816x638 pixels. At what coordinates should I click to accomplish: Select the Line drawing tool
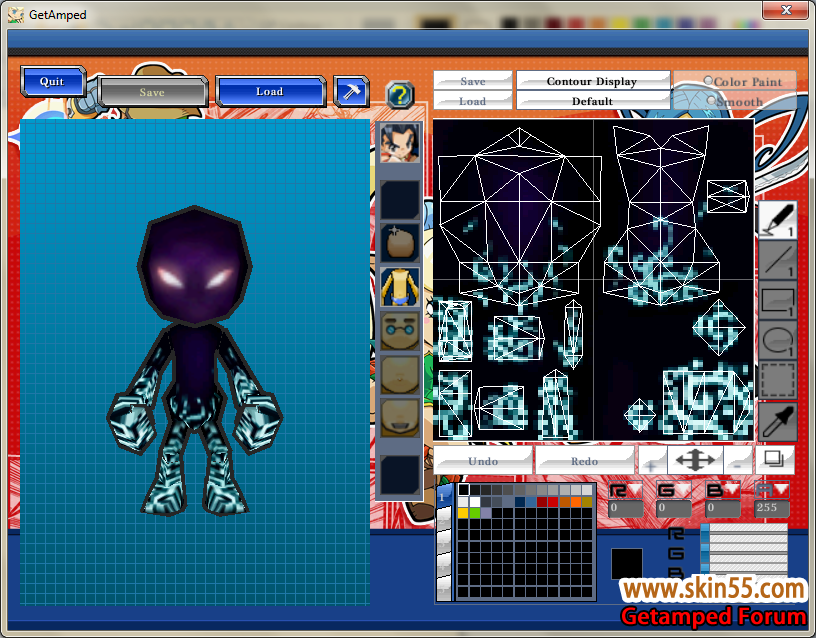coord(777,260)
